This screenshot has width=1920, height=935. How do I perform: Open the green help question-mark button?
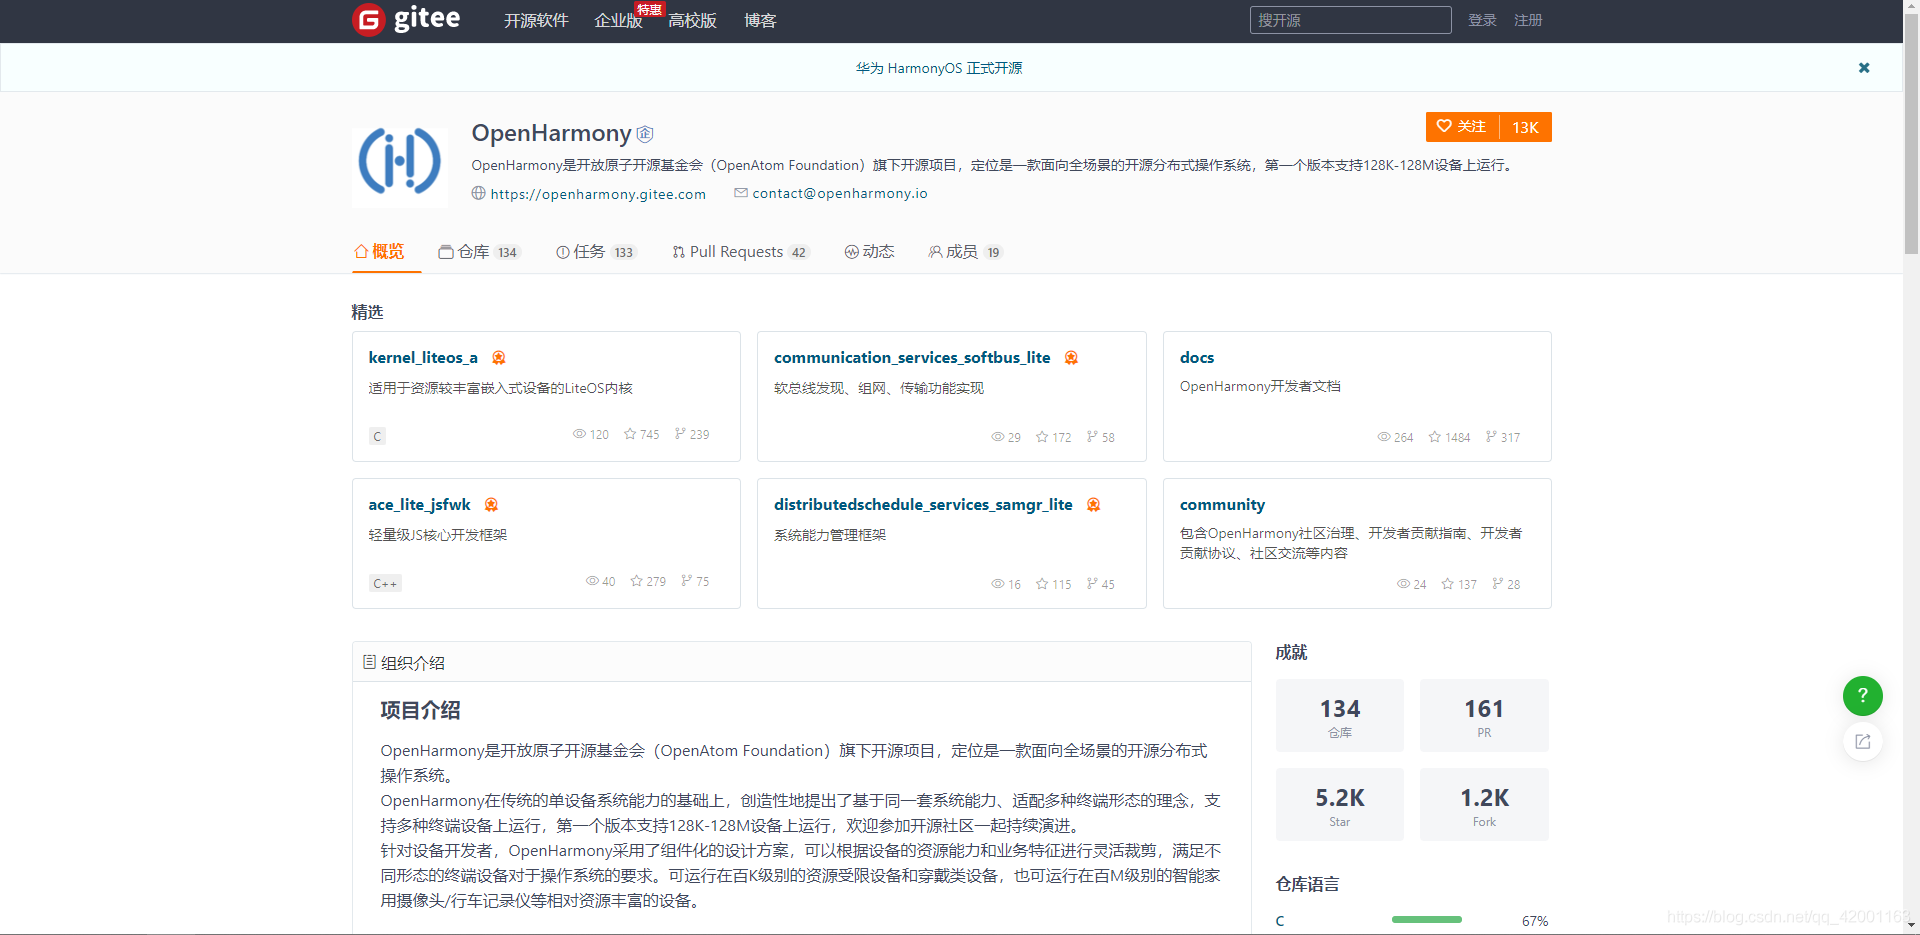click(x=1862, y=695)
